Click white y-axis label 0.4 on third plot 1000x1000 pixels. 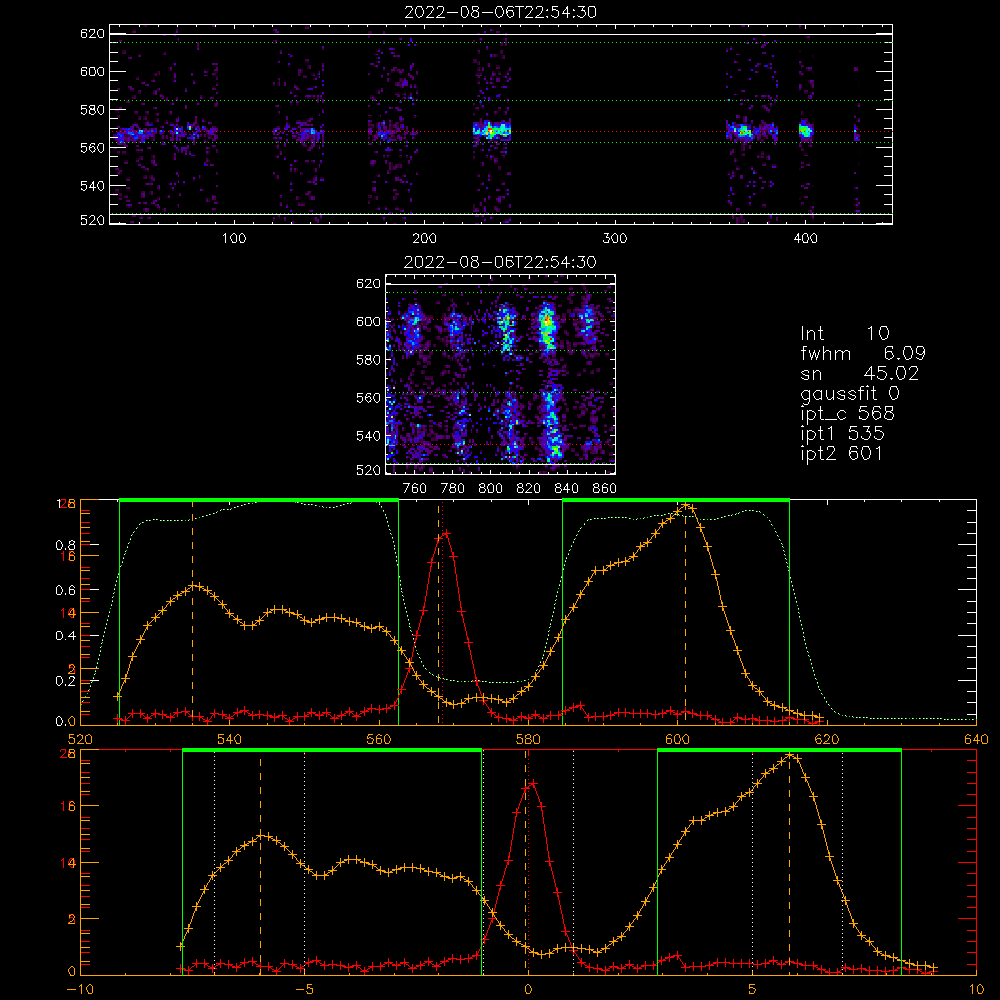66,636
